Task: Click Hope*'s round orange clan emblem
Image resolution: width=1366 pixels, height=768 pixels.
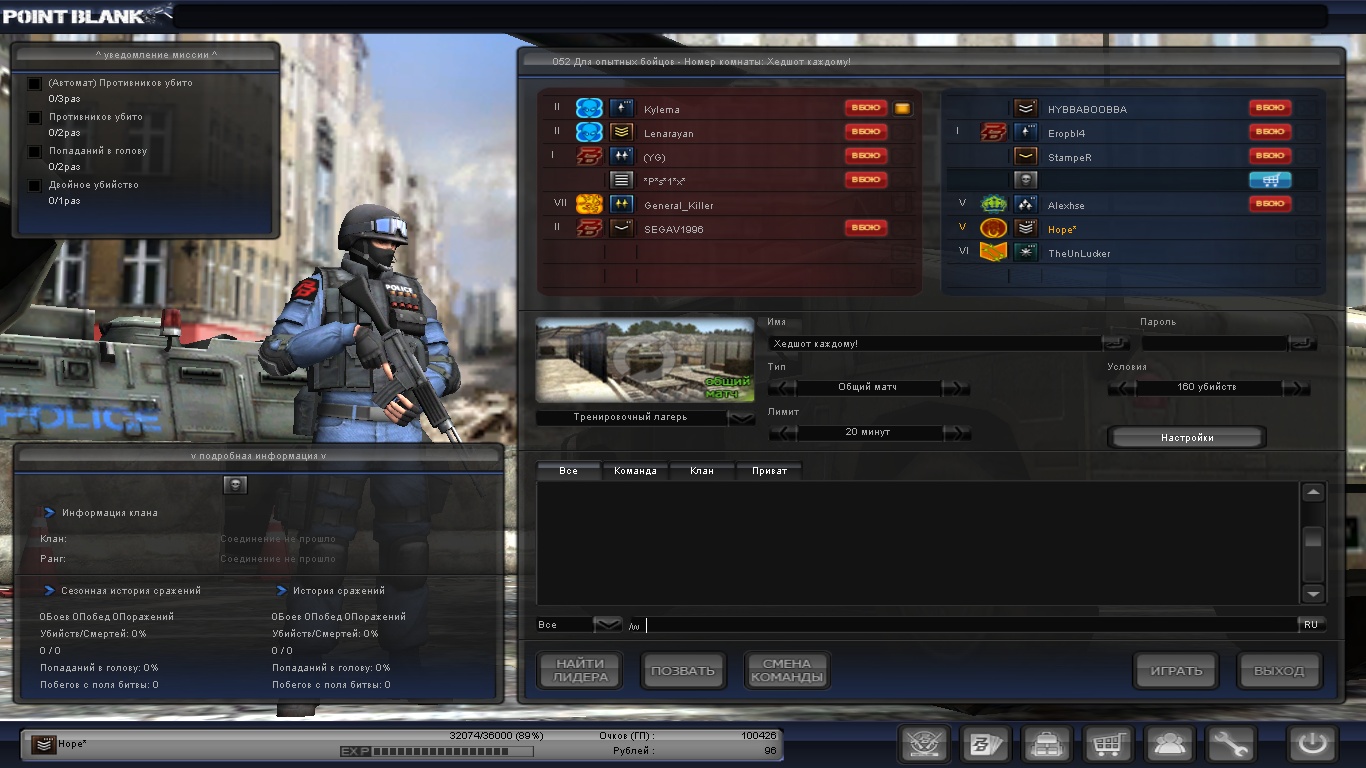Action: click(993, 228)
